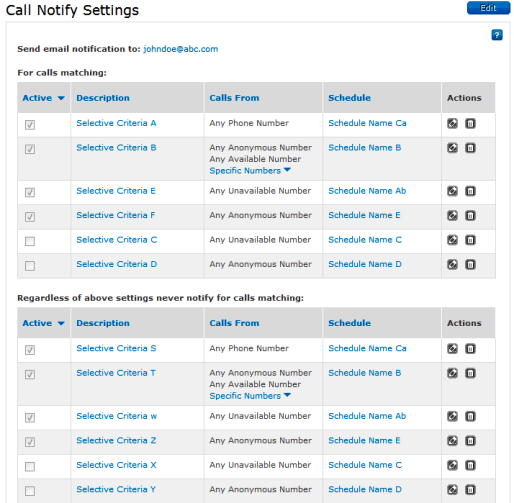This screenshot has height=503, width=514.
Task: Click the blue Edit button
Action: tap(488, 8)
